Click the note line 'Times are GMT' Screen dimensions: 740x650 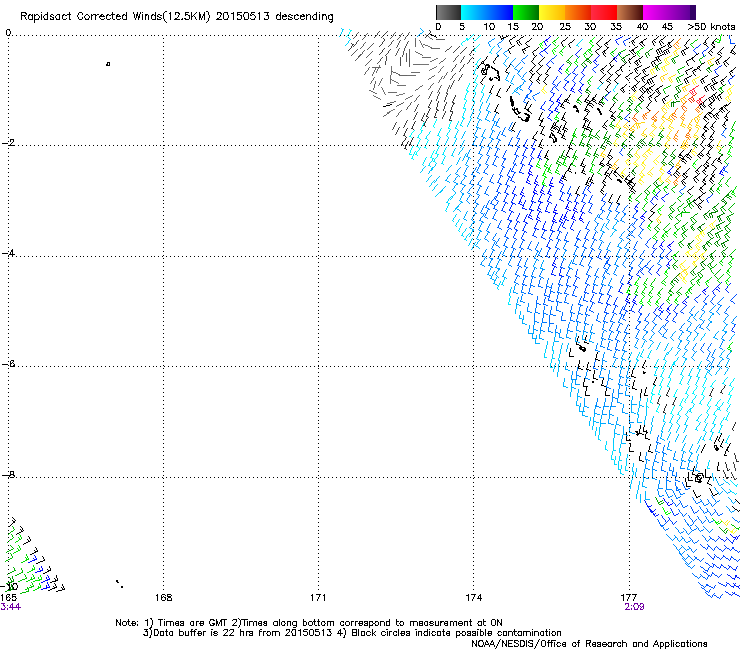point(193,623)
